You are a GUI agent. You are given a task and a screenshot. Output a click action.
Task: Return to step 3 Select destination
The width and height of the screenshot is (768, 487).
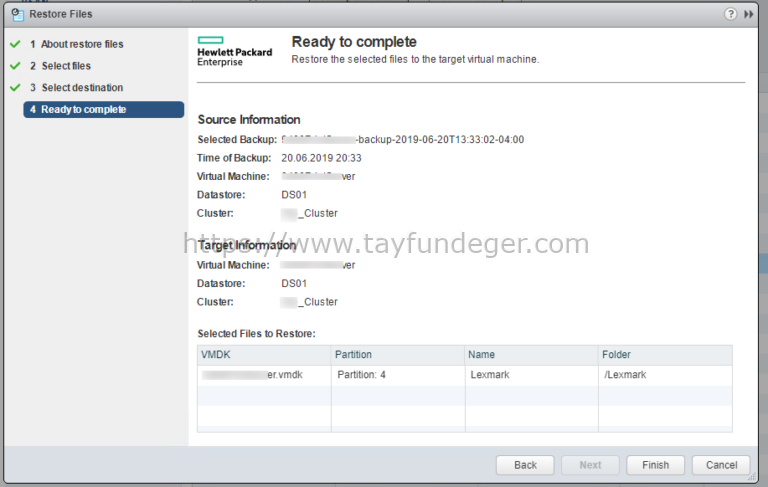[82, 88]
